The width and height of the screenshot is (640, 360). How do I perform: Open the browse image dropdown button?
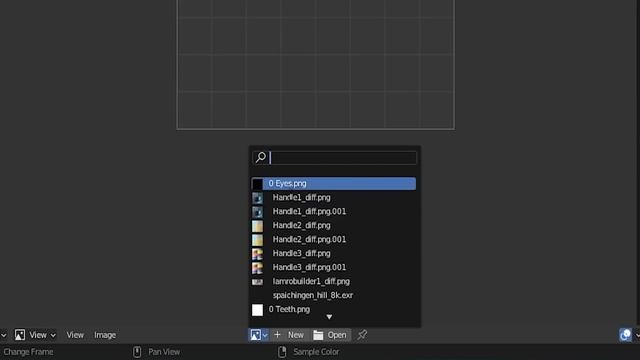pyautogui.click(x=259, y=335)
